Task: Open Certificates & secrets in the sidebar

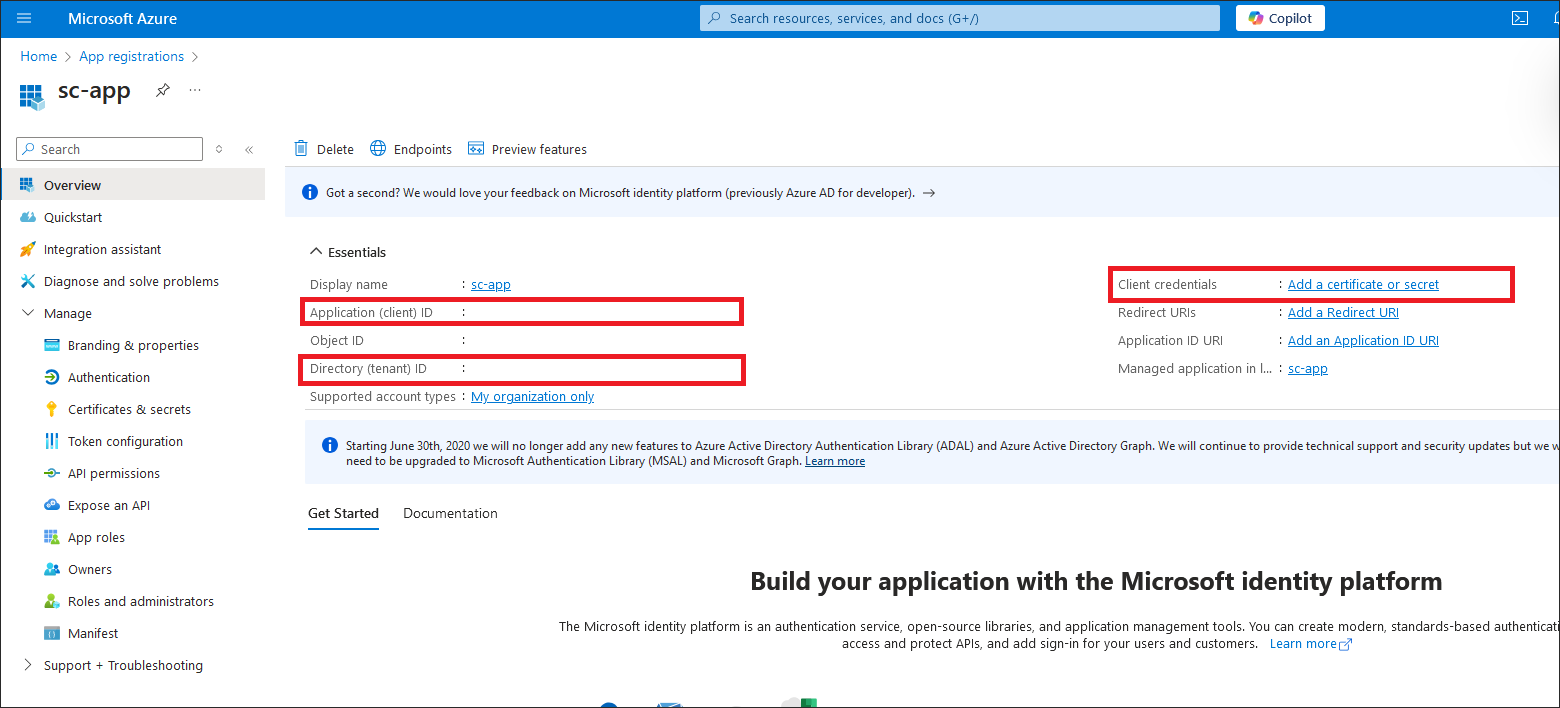Action: 129,409
